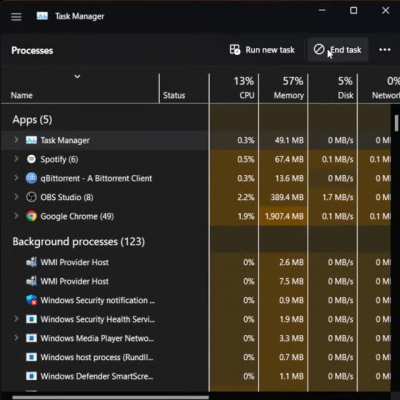The image size is (400, 400).
Task: Click the Processes page title
Action: pyautogui.click(x=32, y=50)
